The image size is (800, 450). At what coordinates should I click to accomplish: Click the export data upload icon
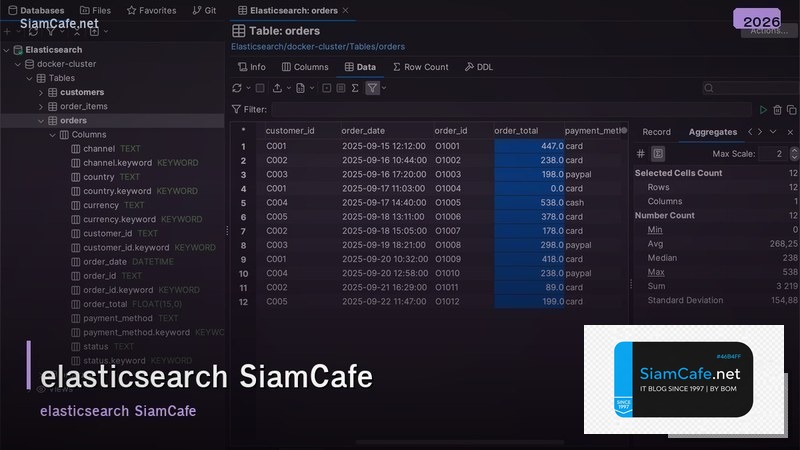coord(277,88)
